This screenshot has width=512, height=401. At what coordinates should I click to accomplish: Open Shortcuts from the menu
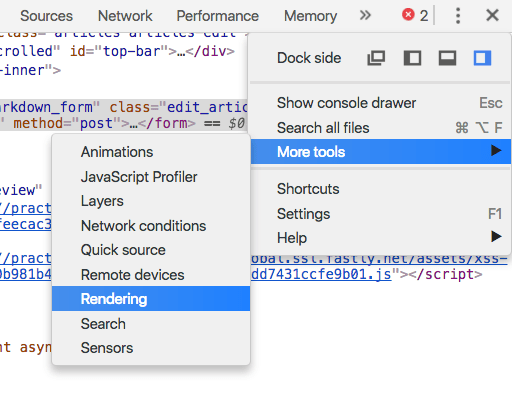tap(380, 189)
